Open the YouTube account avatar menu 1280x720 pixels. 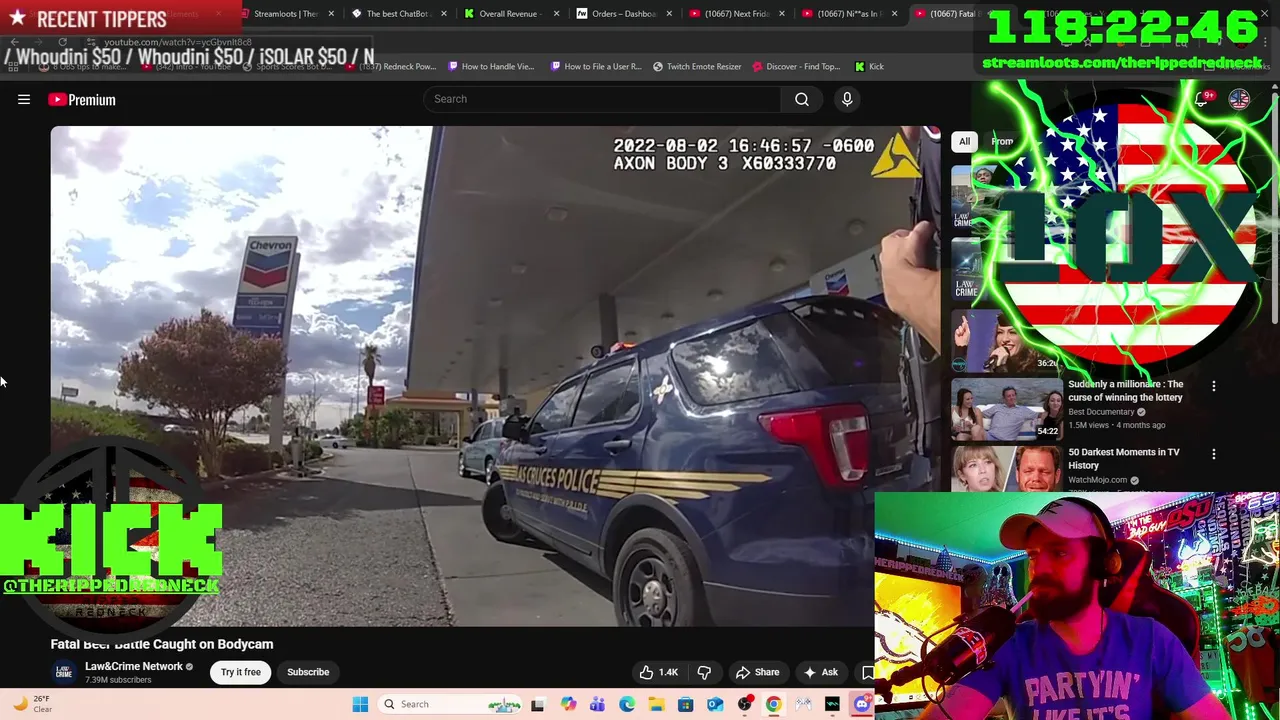(1239, 99)
